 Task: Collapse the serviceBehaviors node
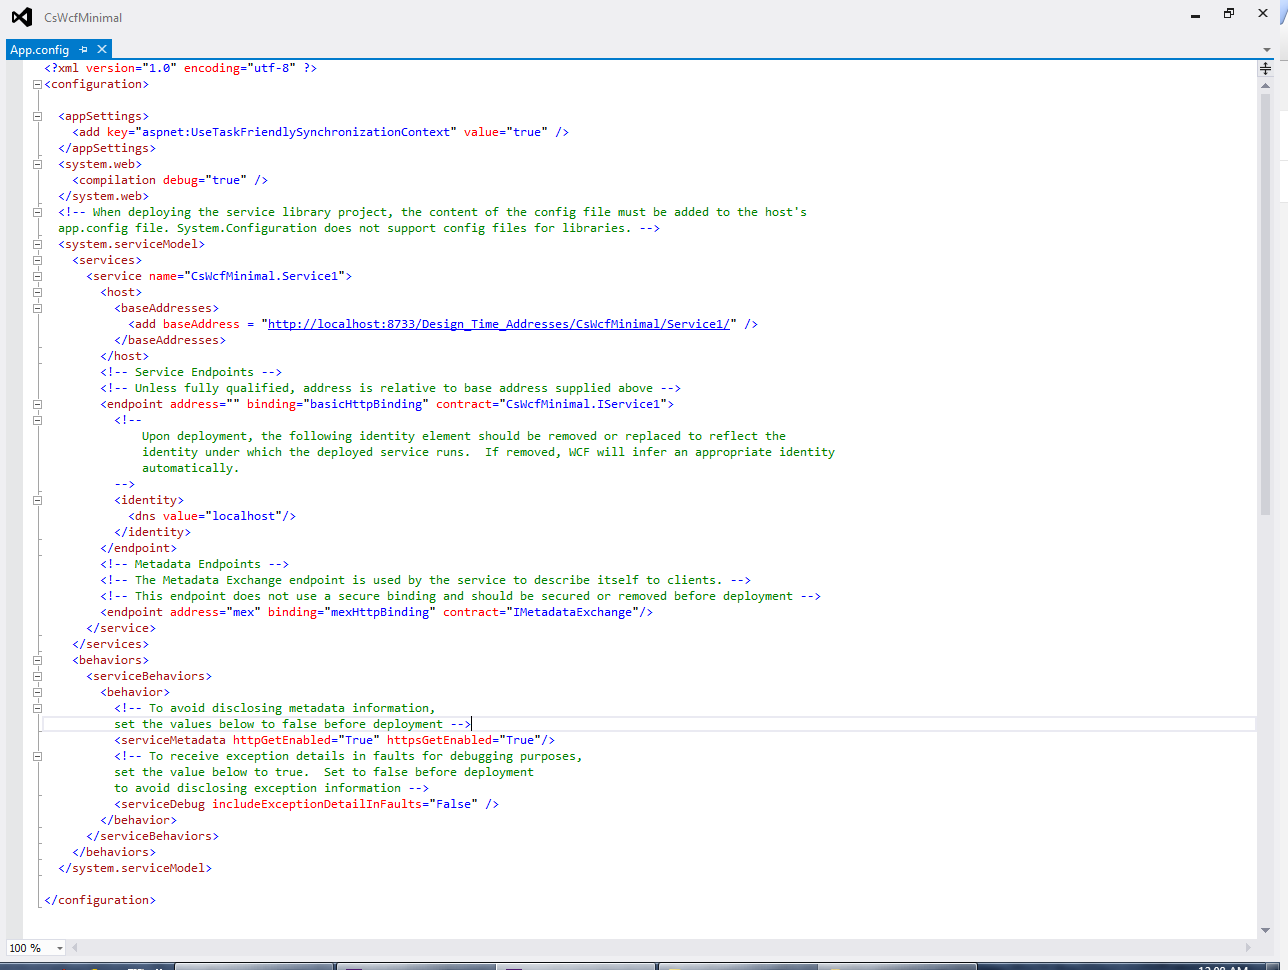pos(37,675)
